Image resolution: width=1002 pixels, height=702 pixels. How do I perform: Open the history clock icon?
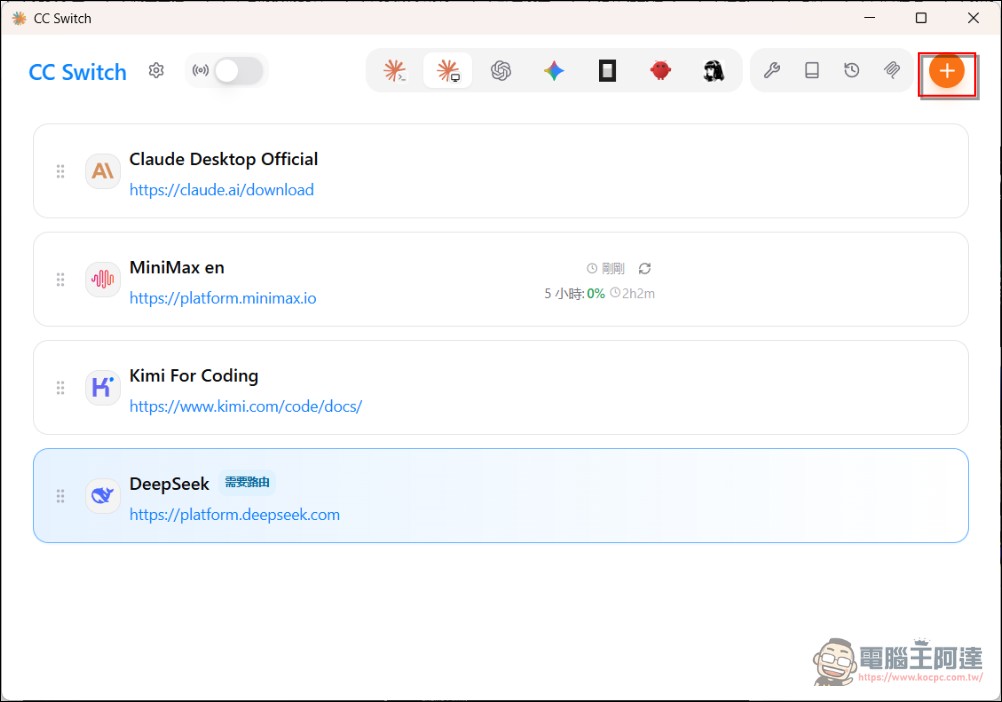[851, 70]
